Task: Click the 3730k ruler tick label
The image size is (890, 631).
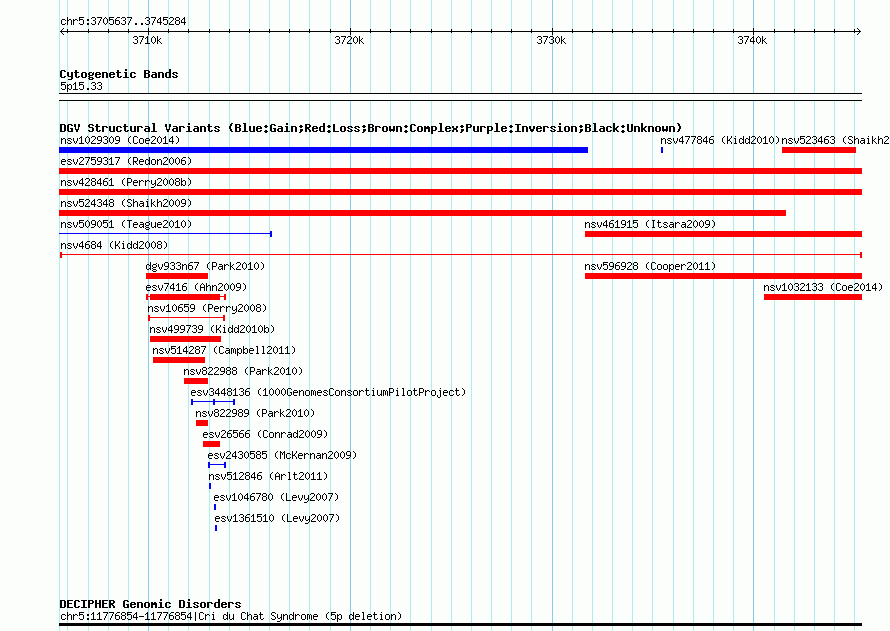Action: click(x=551, y=40)
